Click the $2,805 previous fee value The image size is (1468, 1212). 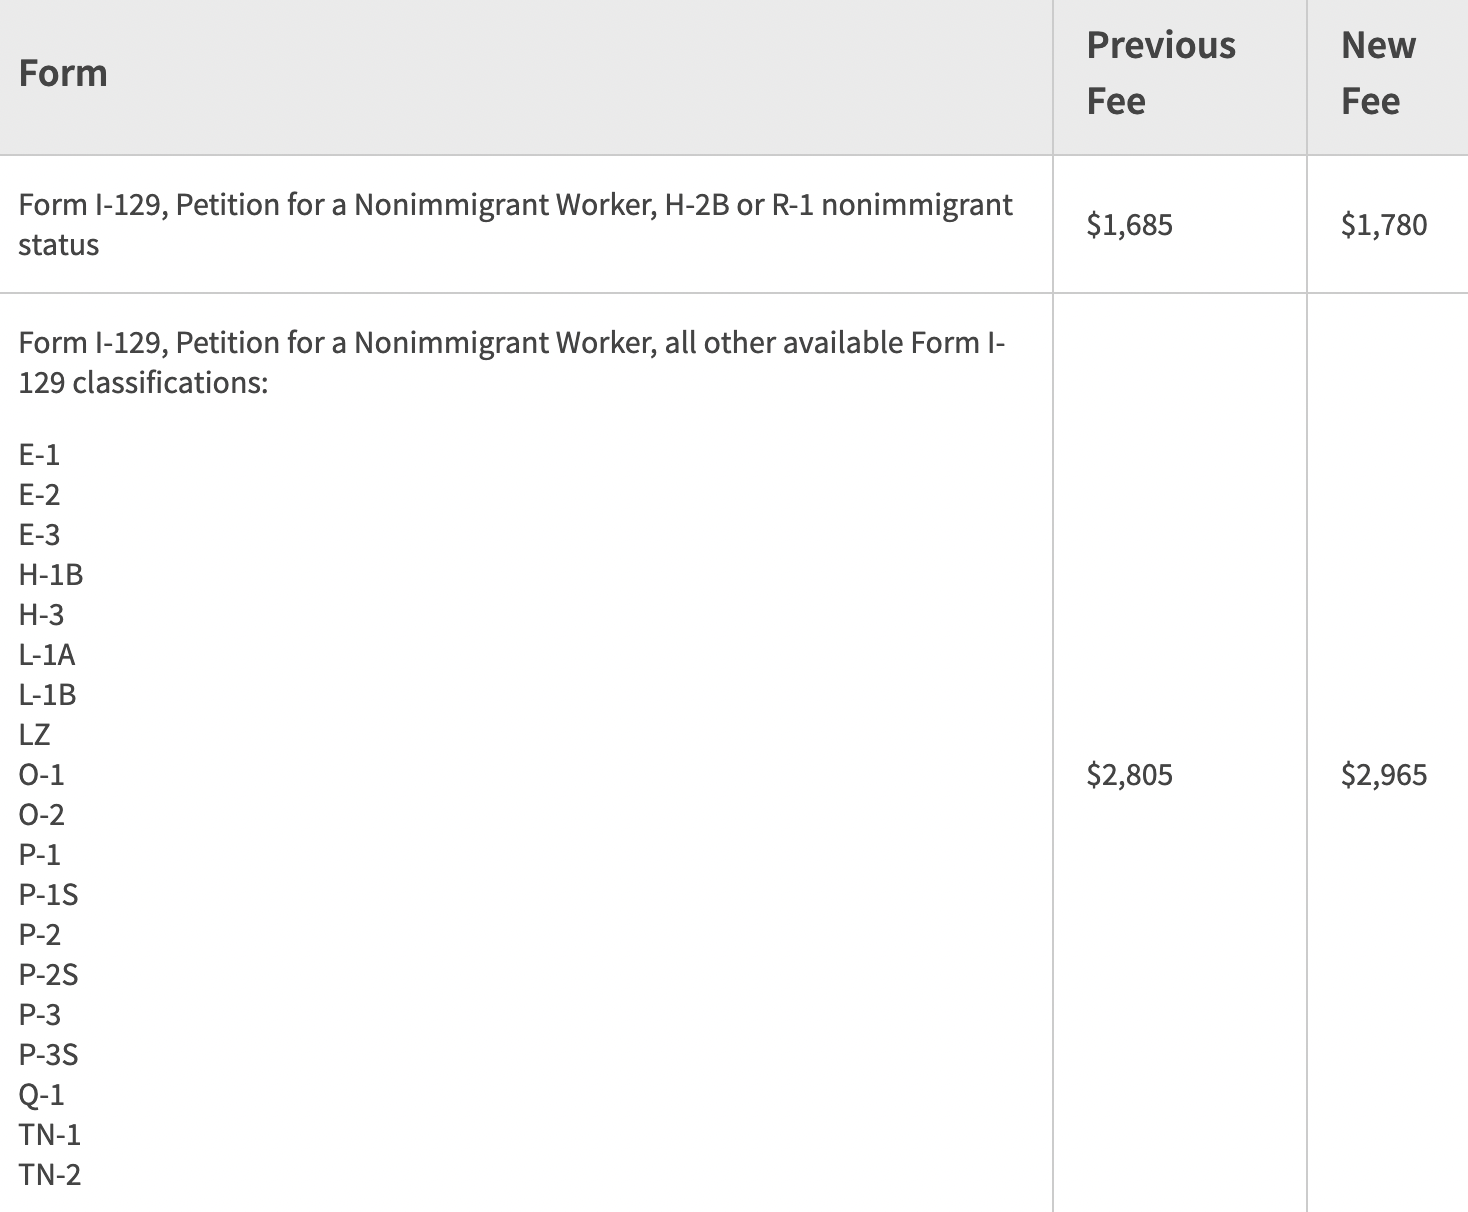[1129, 775]
